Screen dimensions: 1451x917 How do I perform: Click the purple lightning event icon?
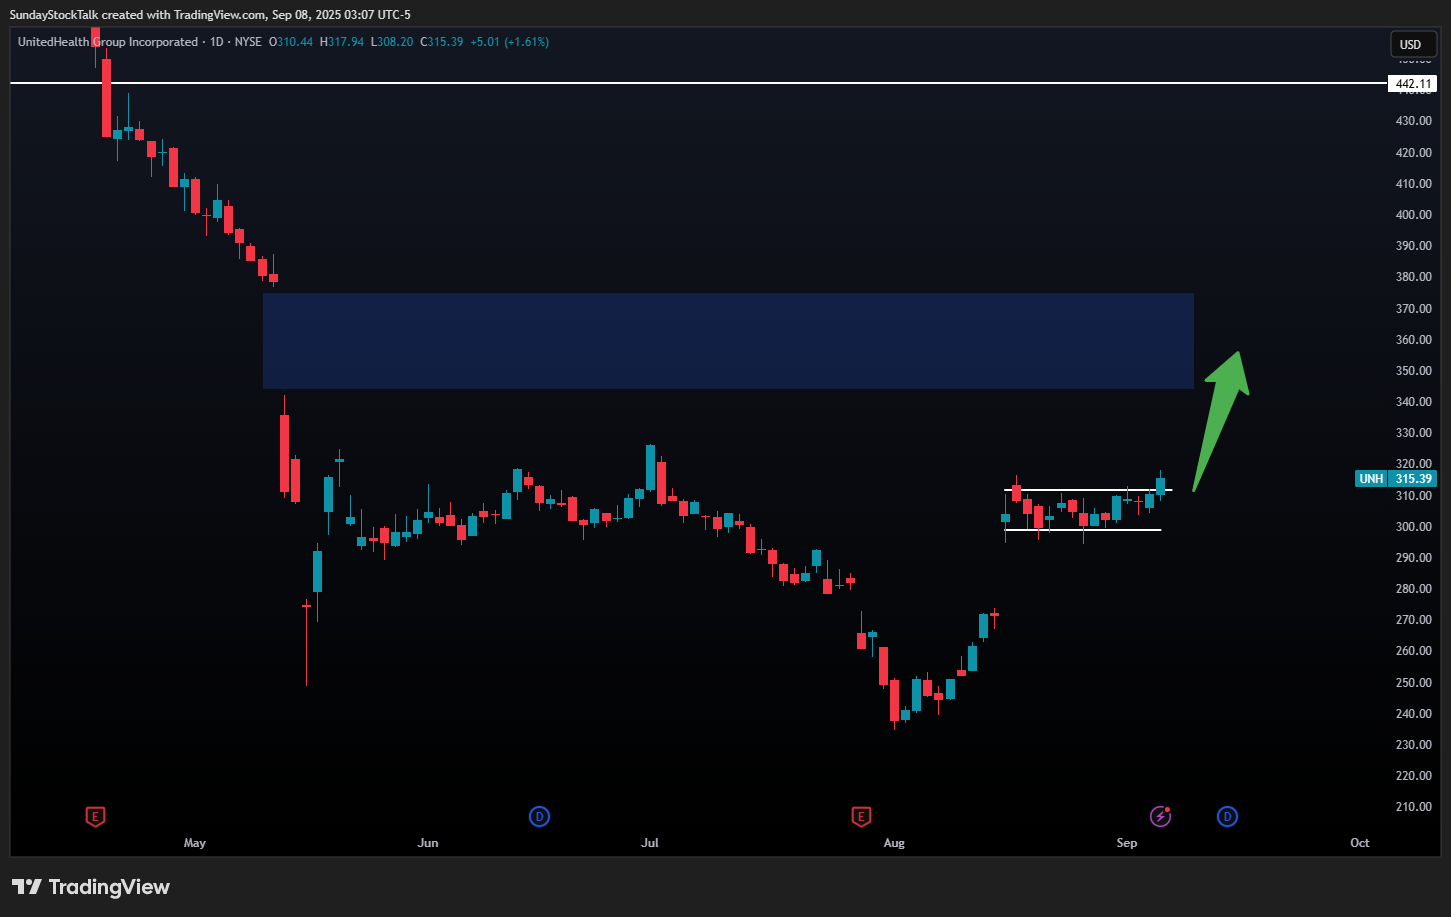(x=1160, y=817)
